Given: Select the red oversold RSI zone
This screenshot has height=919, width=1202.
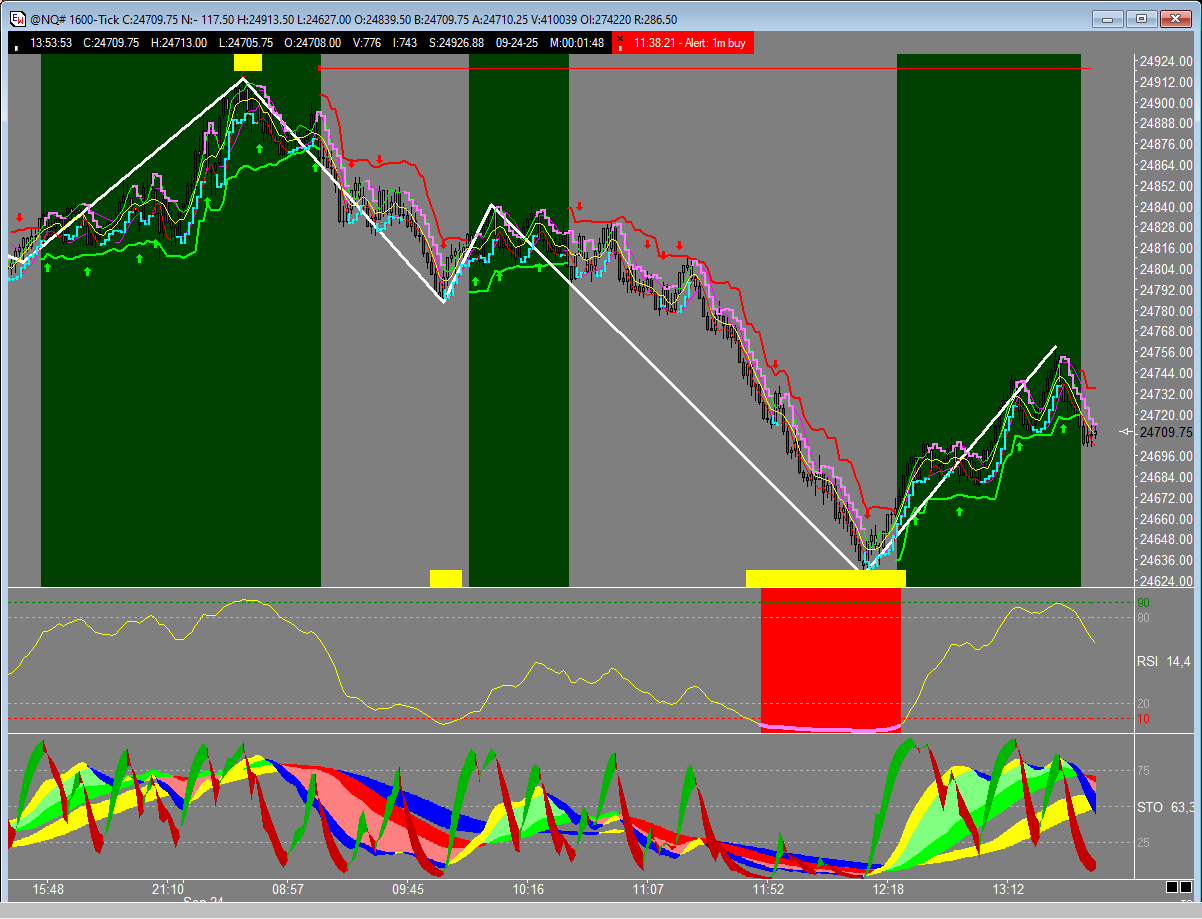Looking at the screenshot, I should click(x=830, y=660).
